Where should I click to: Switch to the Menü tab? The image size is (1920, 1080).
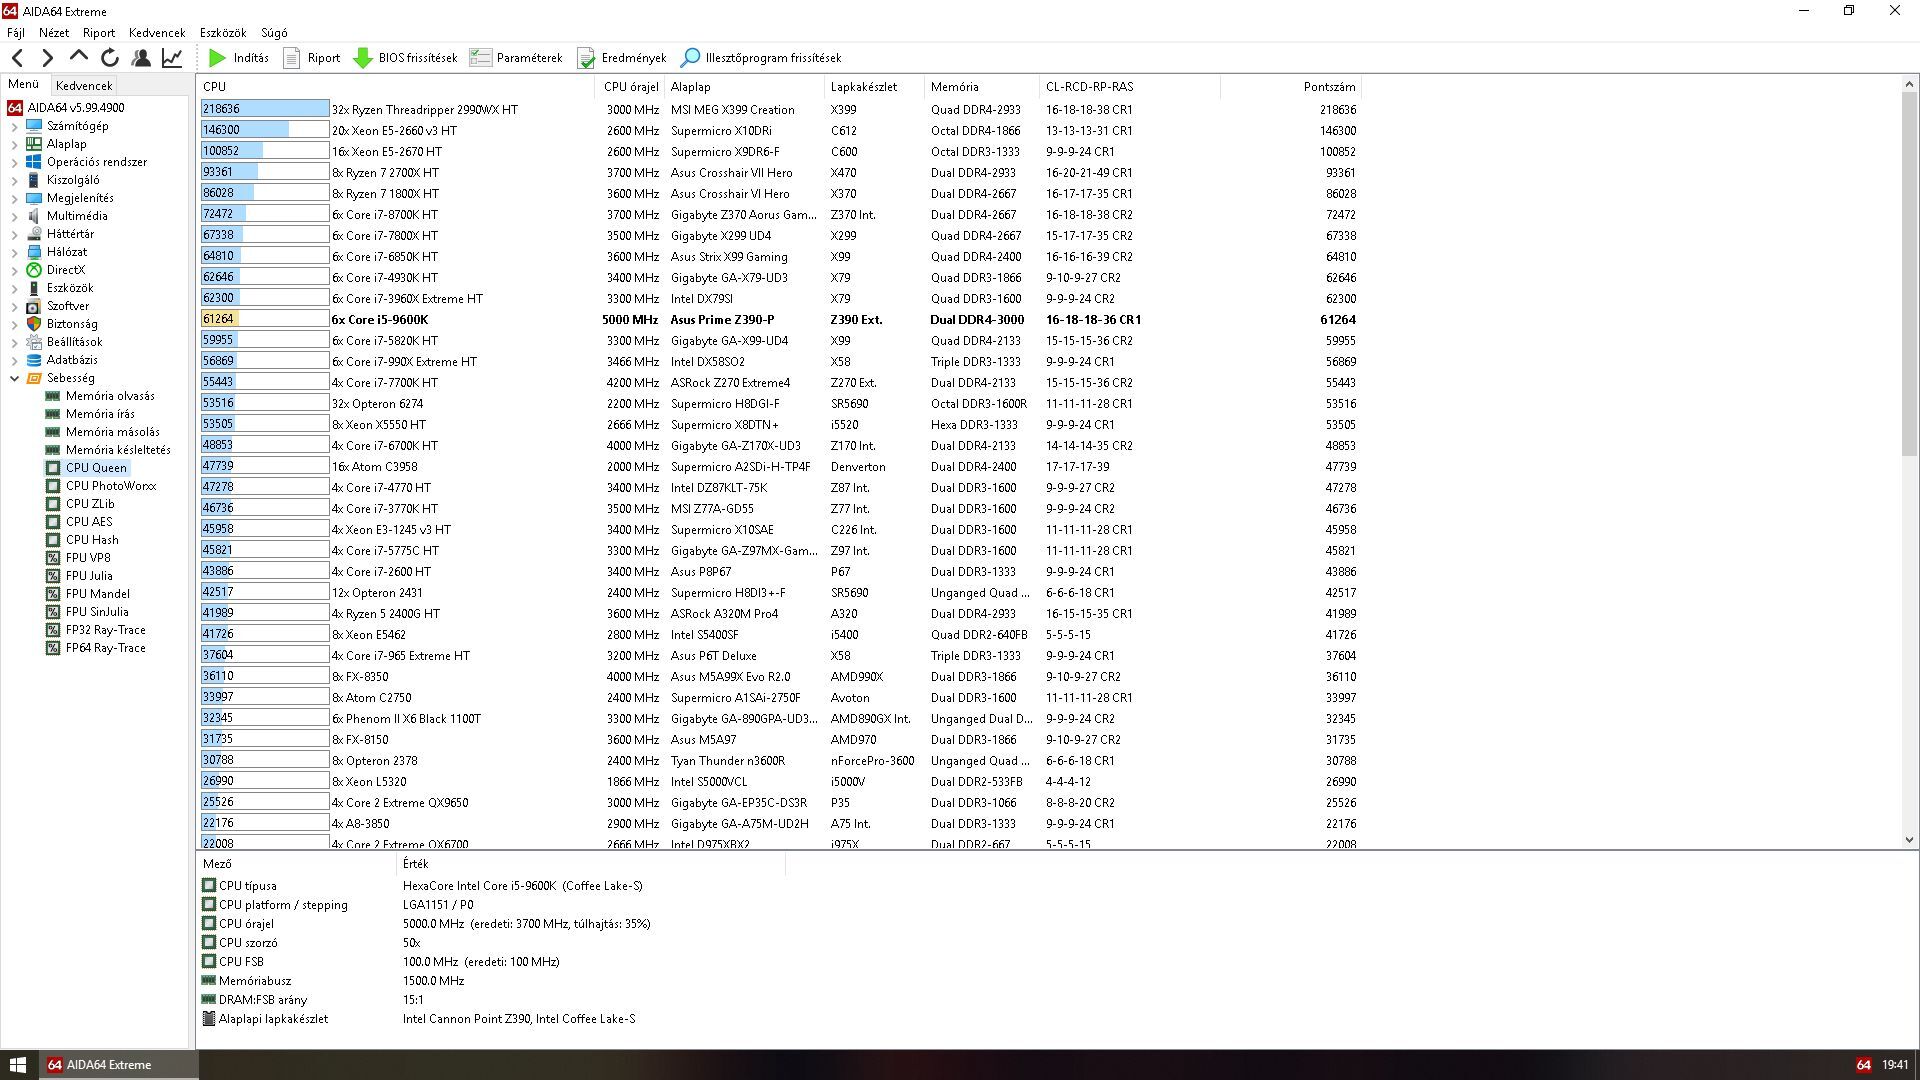(x=23, y=85)
